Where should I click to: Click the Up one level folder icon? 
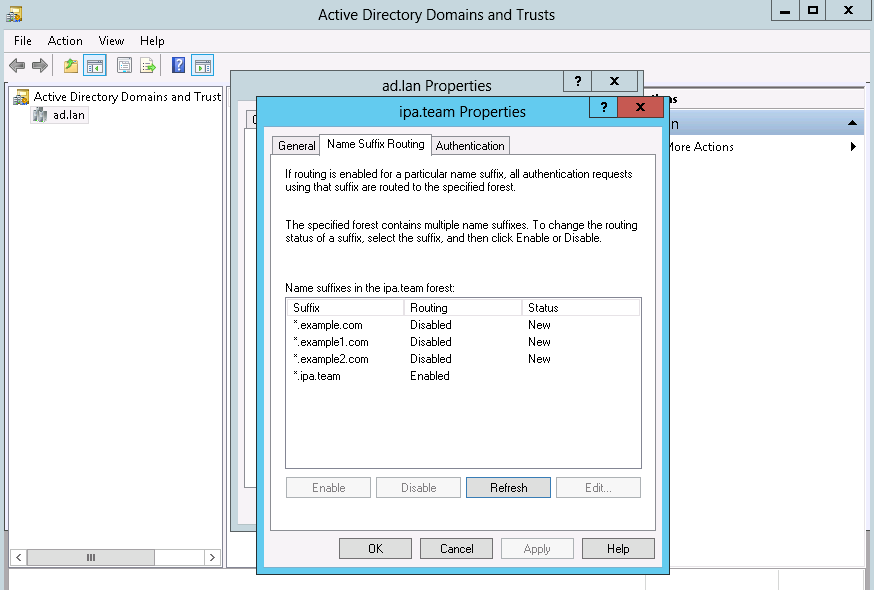point(71,66)
